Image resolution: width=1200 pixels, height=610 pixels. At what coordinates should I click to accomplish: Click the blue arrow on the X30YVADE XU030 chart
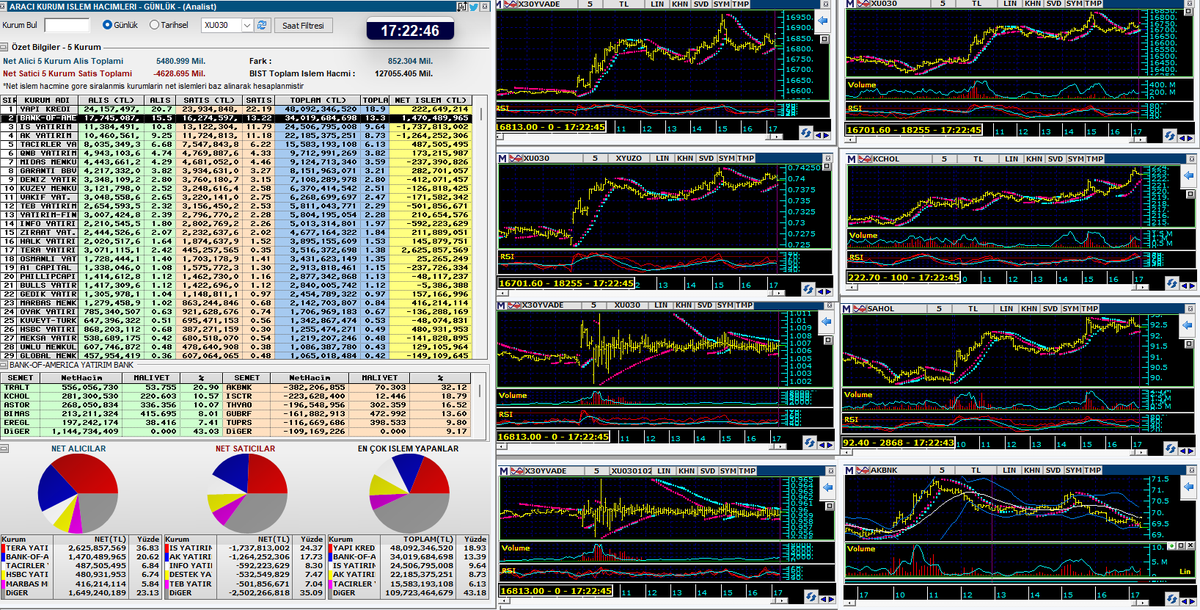tap(826, 321)
